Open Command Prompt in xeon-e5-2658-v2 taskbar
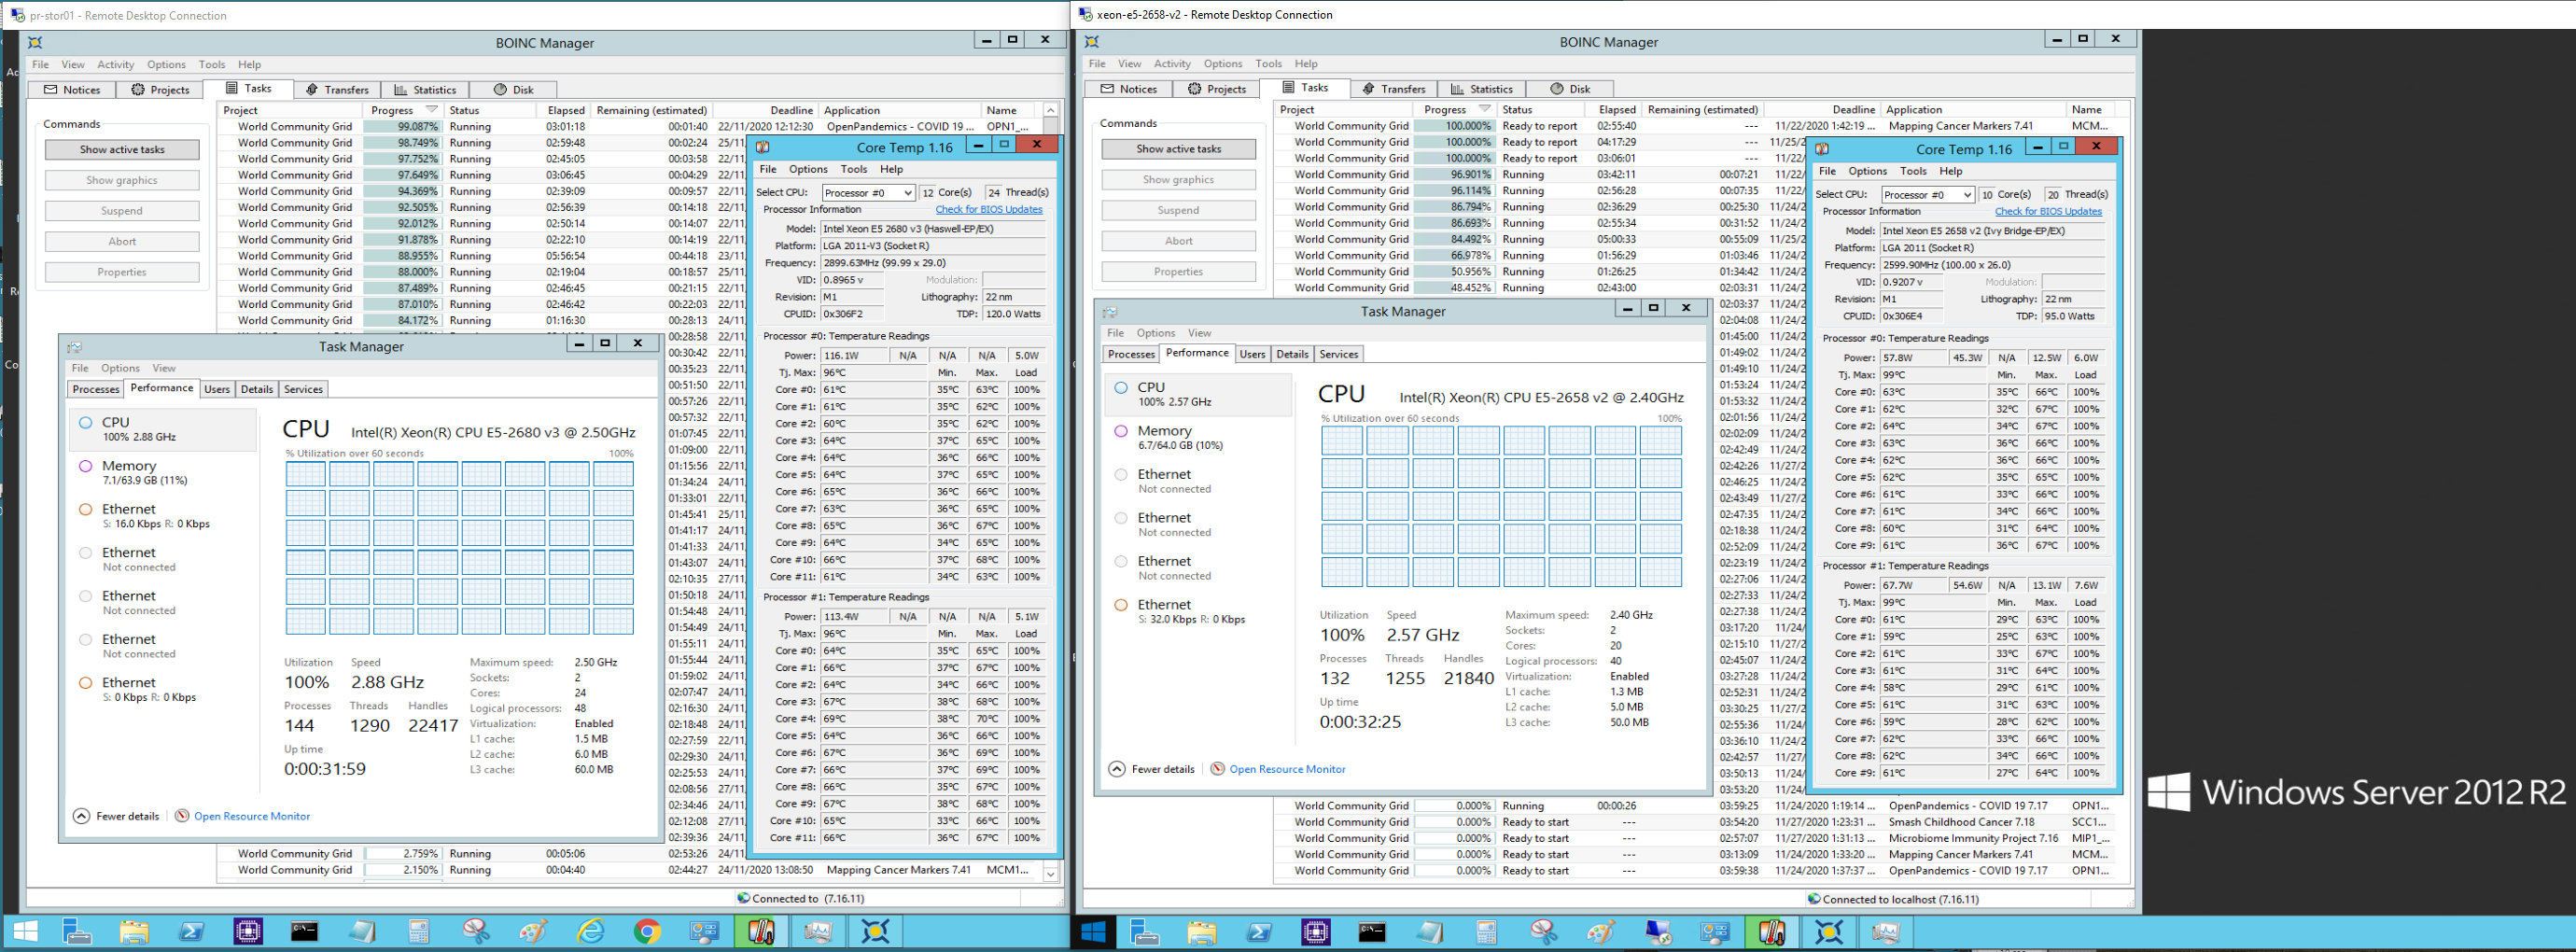2576x952 pixels. (1373, 932)
